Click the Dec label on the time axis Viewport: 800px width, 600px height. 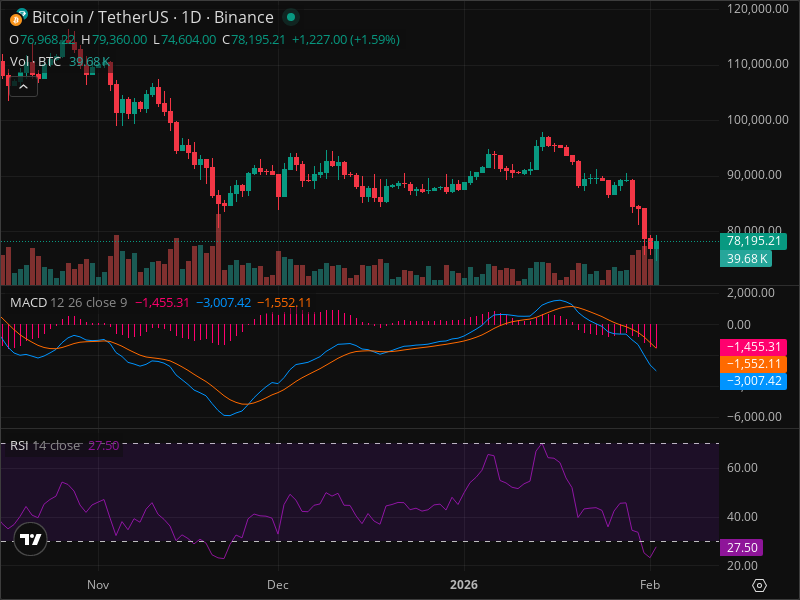[x=278, y=585]
